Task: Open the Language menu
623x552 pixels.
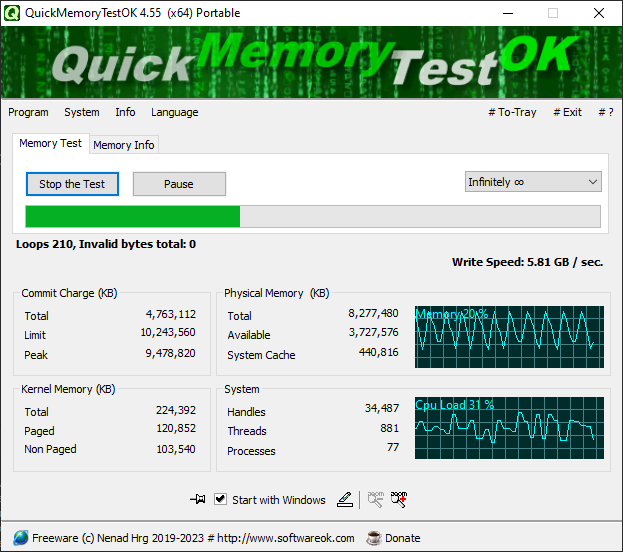Action: (174, 112)
